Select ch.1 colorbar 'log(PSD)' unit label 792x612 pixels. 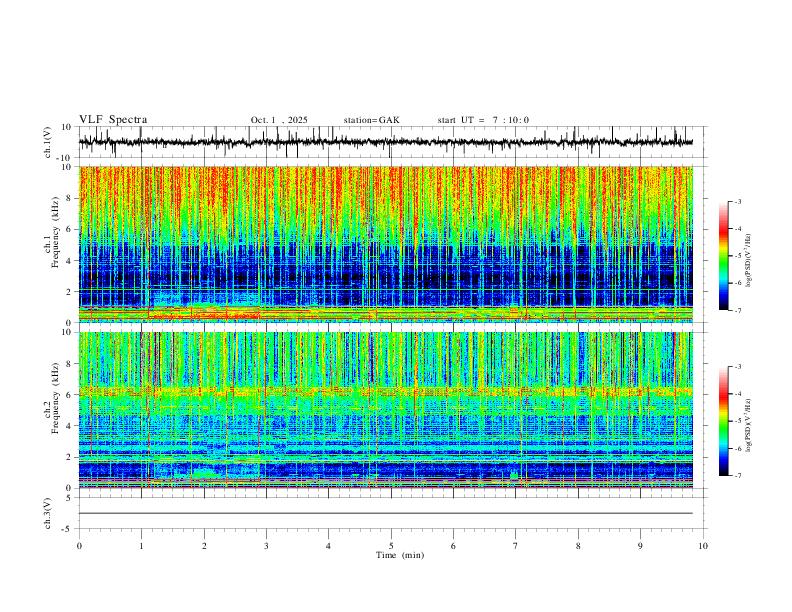click(x=749, y=261)
